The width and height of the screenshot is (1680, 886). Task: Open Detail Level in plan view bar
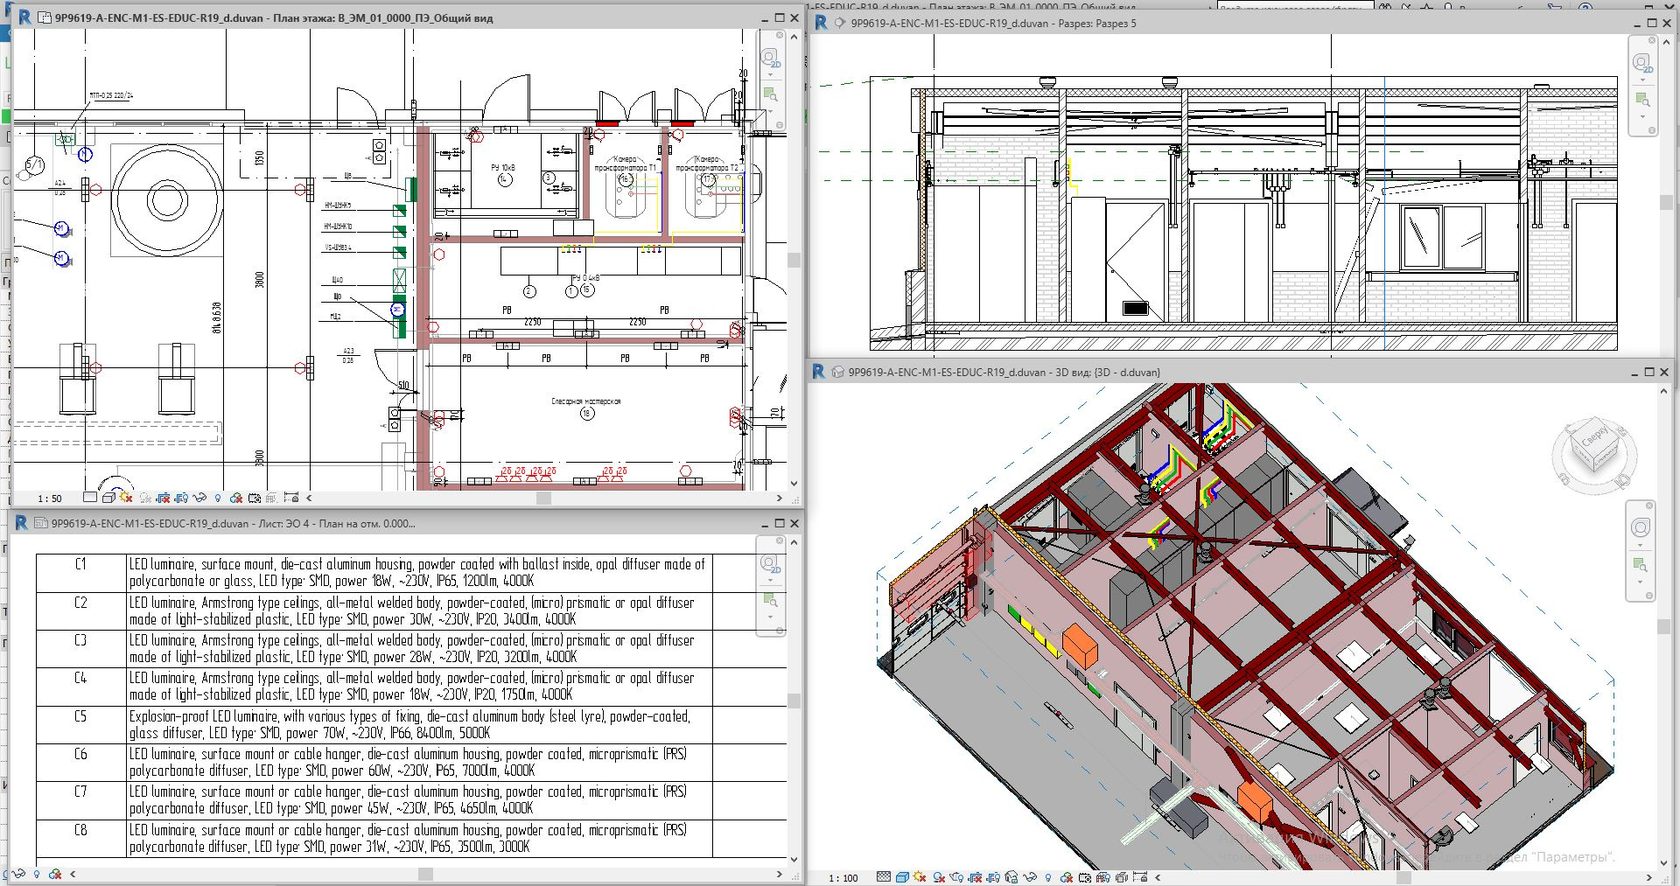pyautogui.click(x=90, y=497)
